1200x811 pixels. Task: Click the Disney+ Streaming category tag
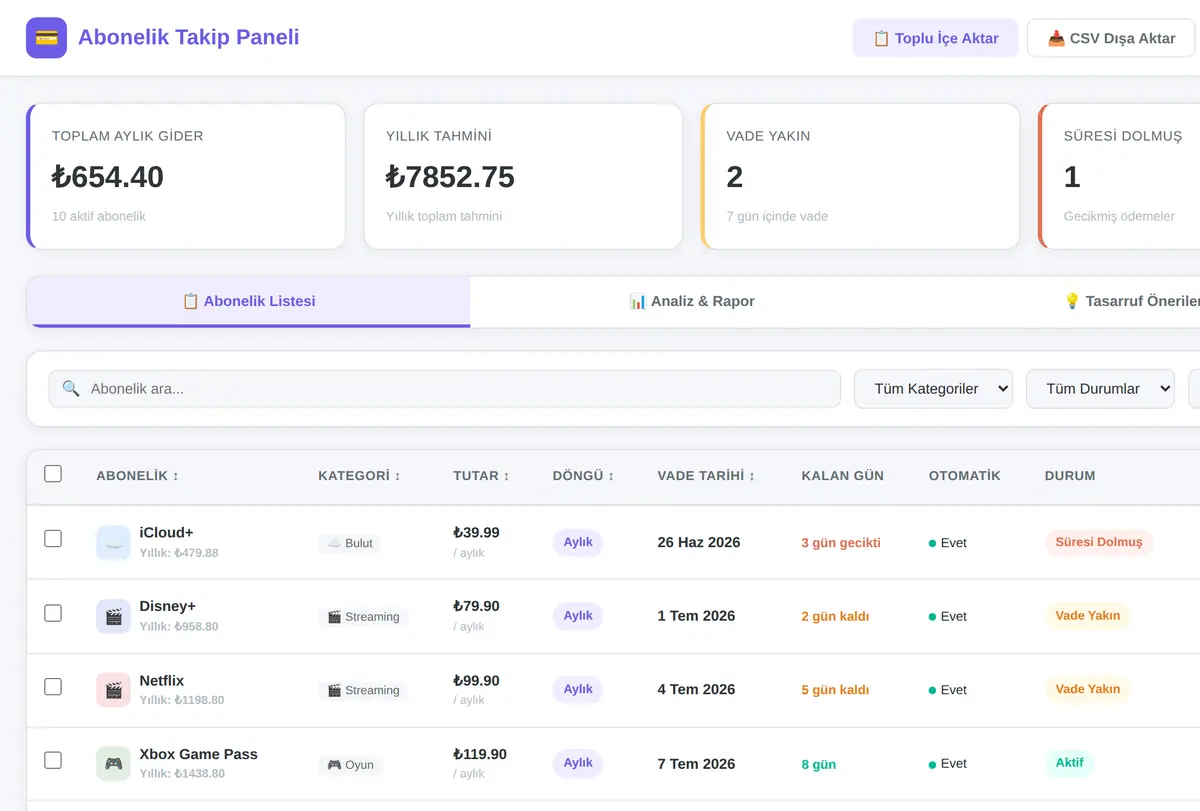tap(363, 617)
